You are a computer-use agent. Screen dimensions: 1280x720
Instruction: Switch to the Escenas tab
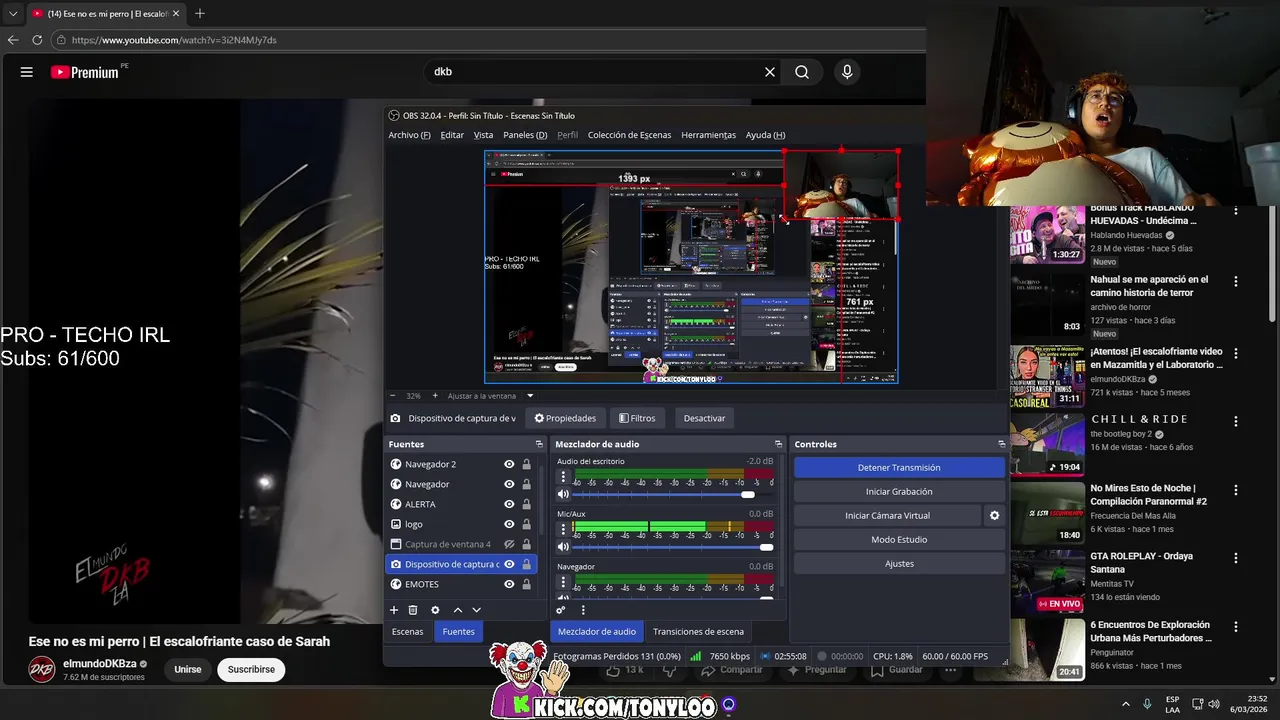407,632
